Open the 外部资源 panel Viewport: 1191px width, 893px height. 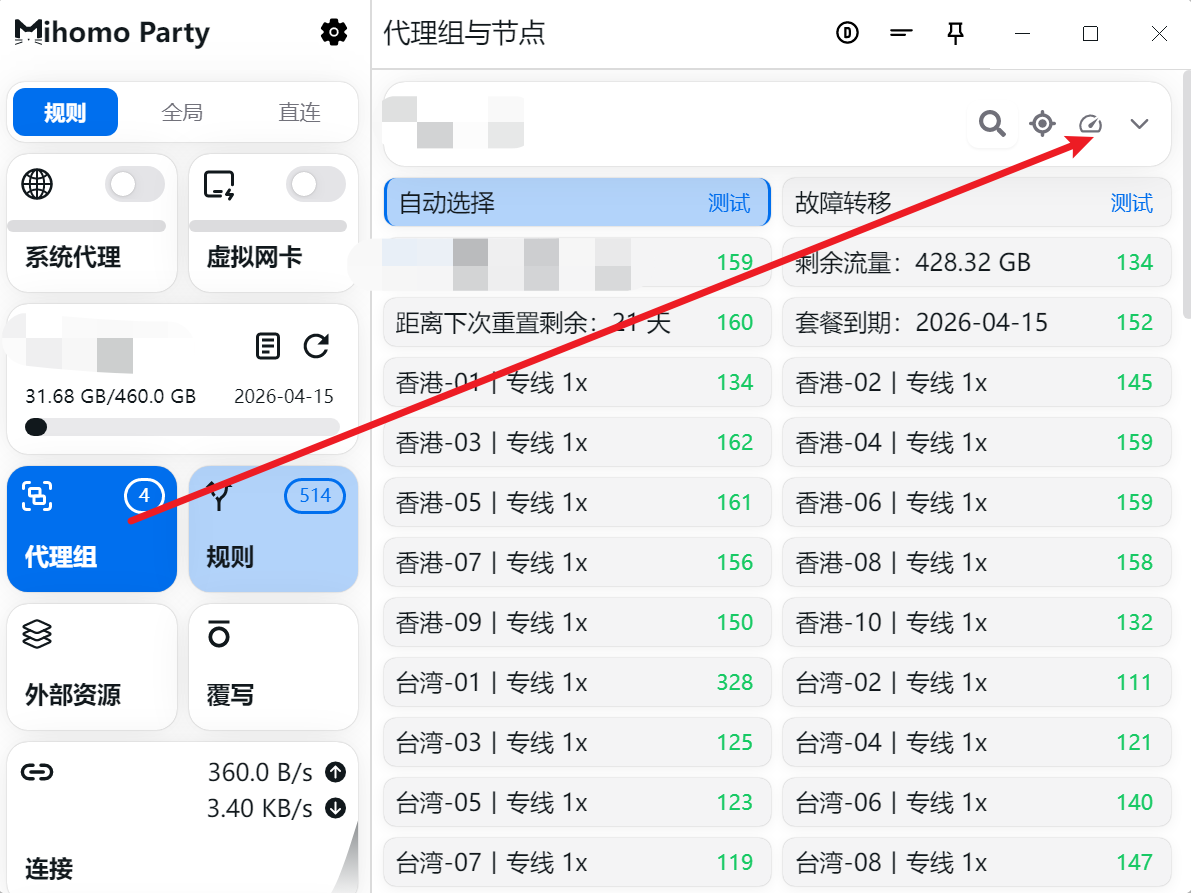pyautogui.click(x=91, y=665)
